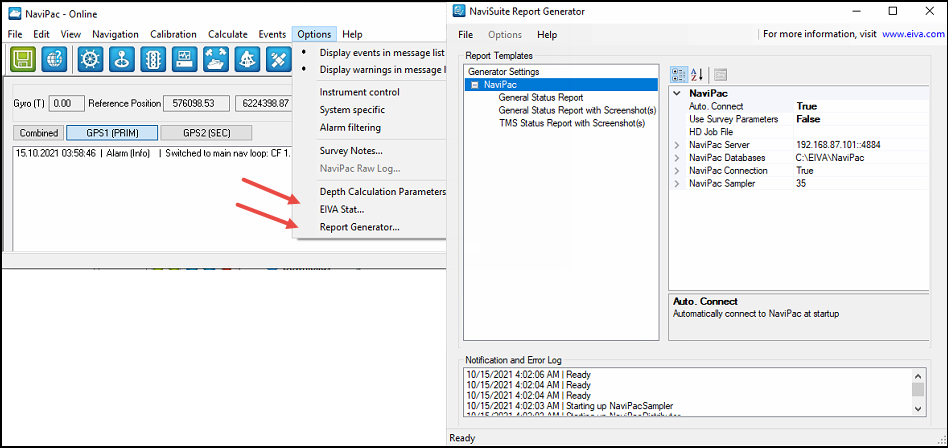The image size is (948, 448).
Task: Click the satellite toolbar icon
Action: [x=279, y=59]
